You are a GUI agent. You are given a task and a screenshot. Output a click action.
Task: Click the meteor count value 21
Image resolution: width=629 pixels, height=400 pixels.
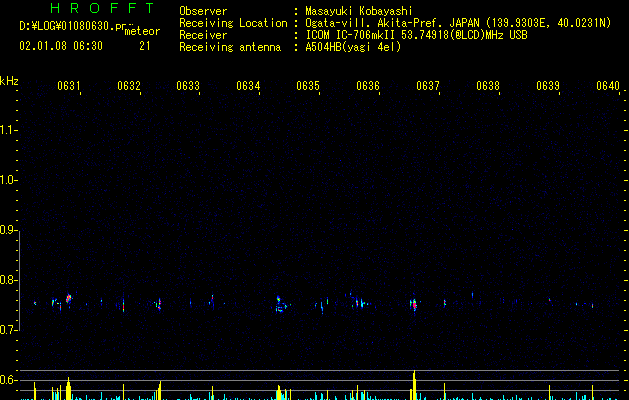click(x=145, y=46)
